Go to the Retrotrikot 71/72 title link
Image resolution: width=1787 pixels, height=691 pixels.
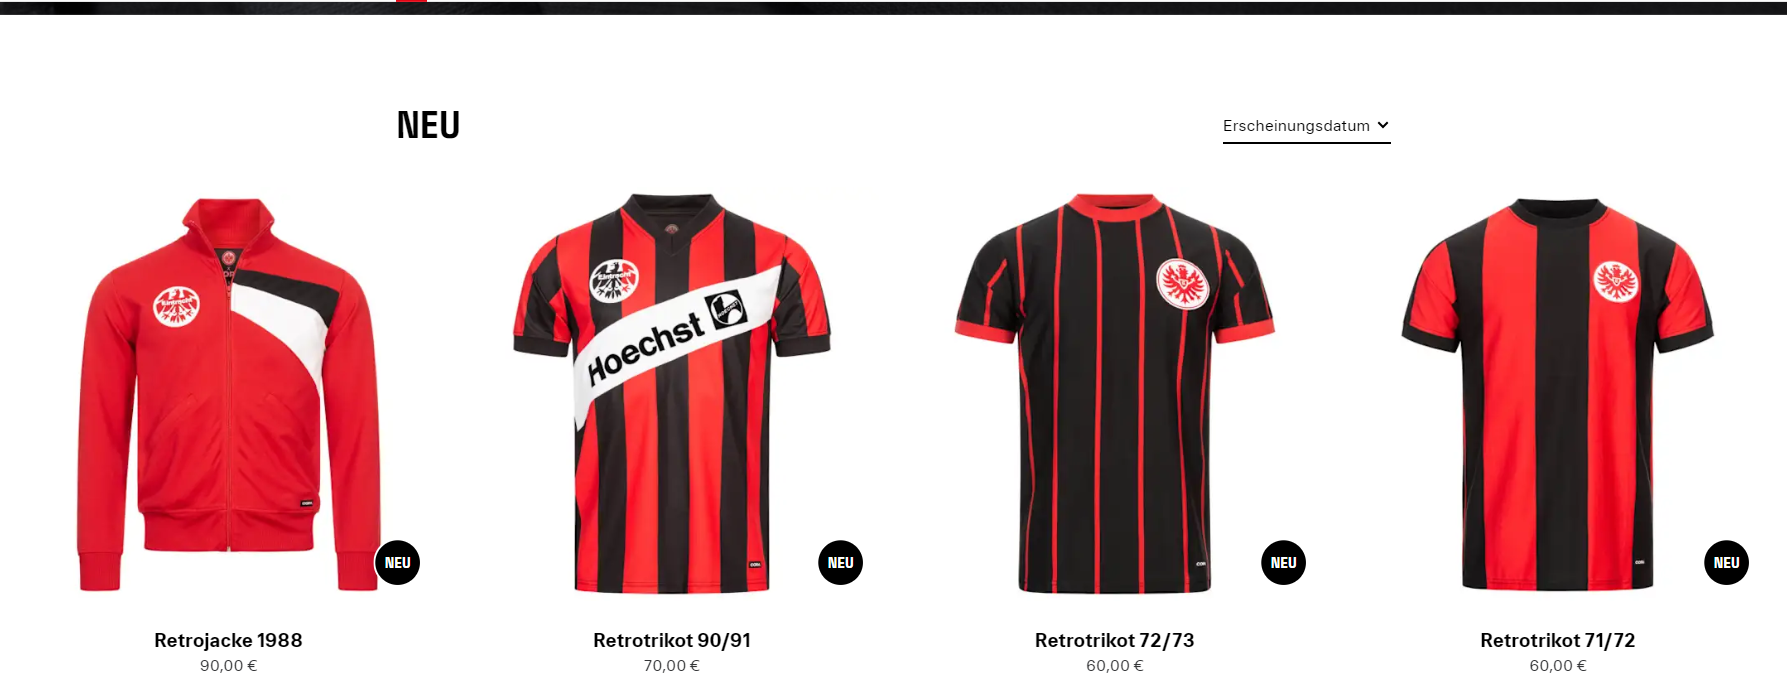click(x=1558, y=640)
